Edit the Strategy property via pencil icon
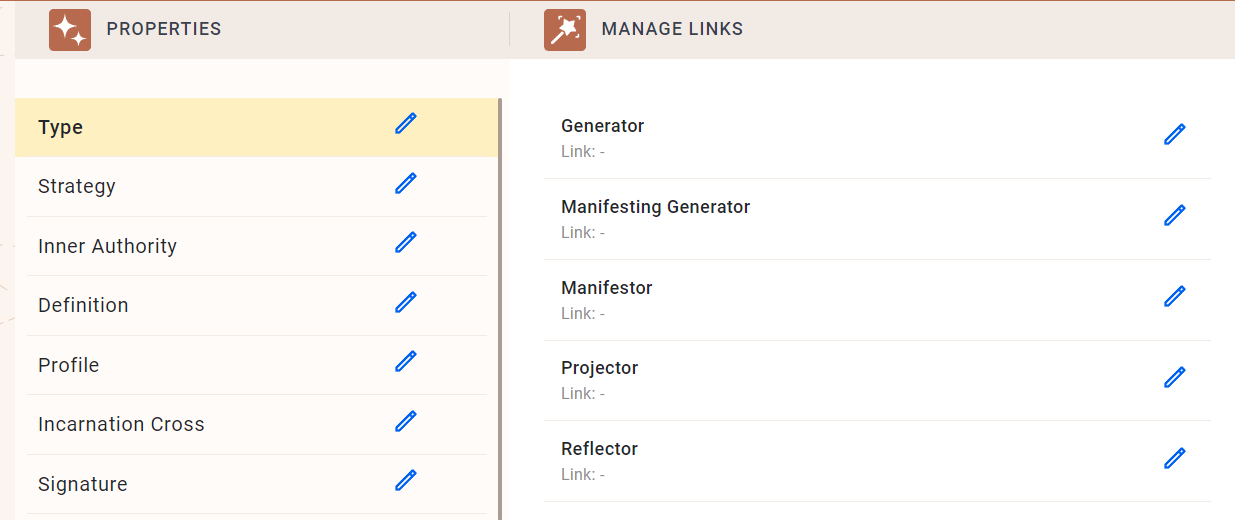The height and width of the screenshot is (520, 1235). pos(405,183)
